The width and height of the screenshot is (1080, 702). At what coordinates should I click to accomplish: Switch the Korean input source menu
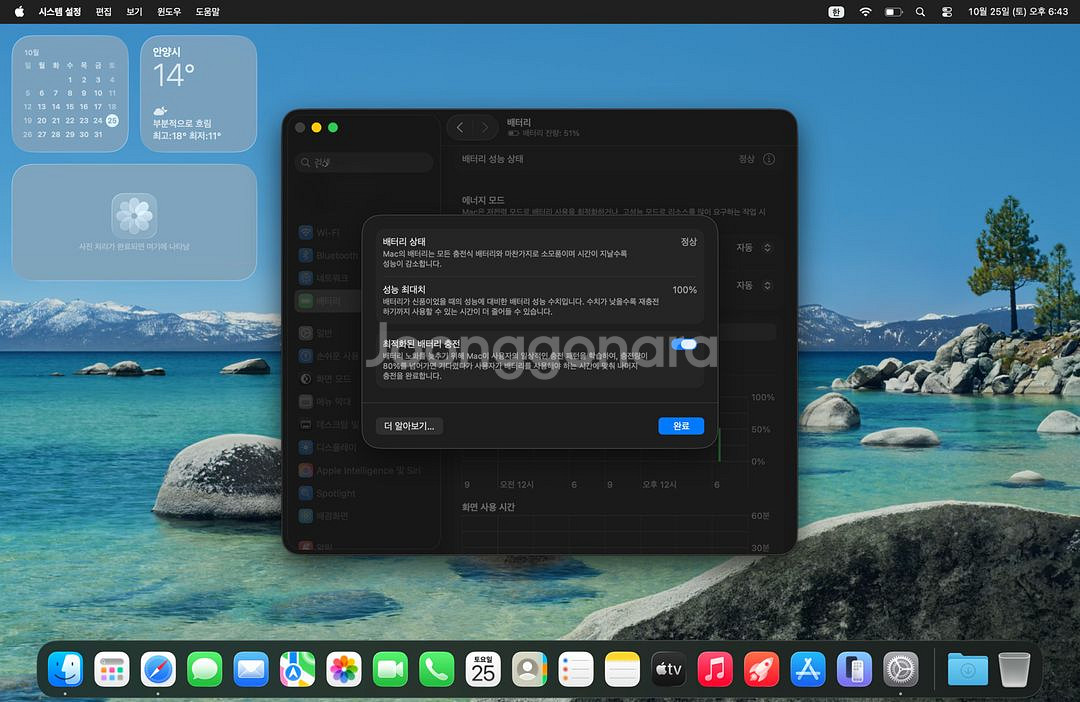(836, 12)
